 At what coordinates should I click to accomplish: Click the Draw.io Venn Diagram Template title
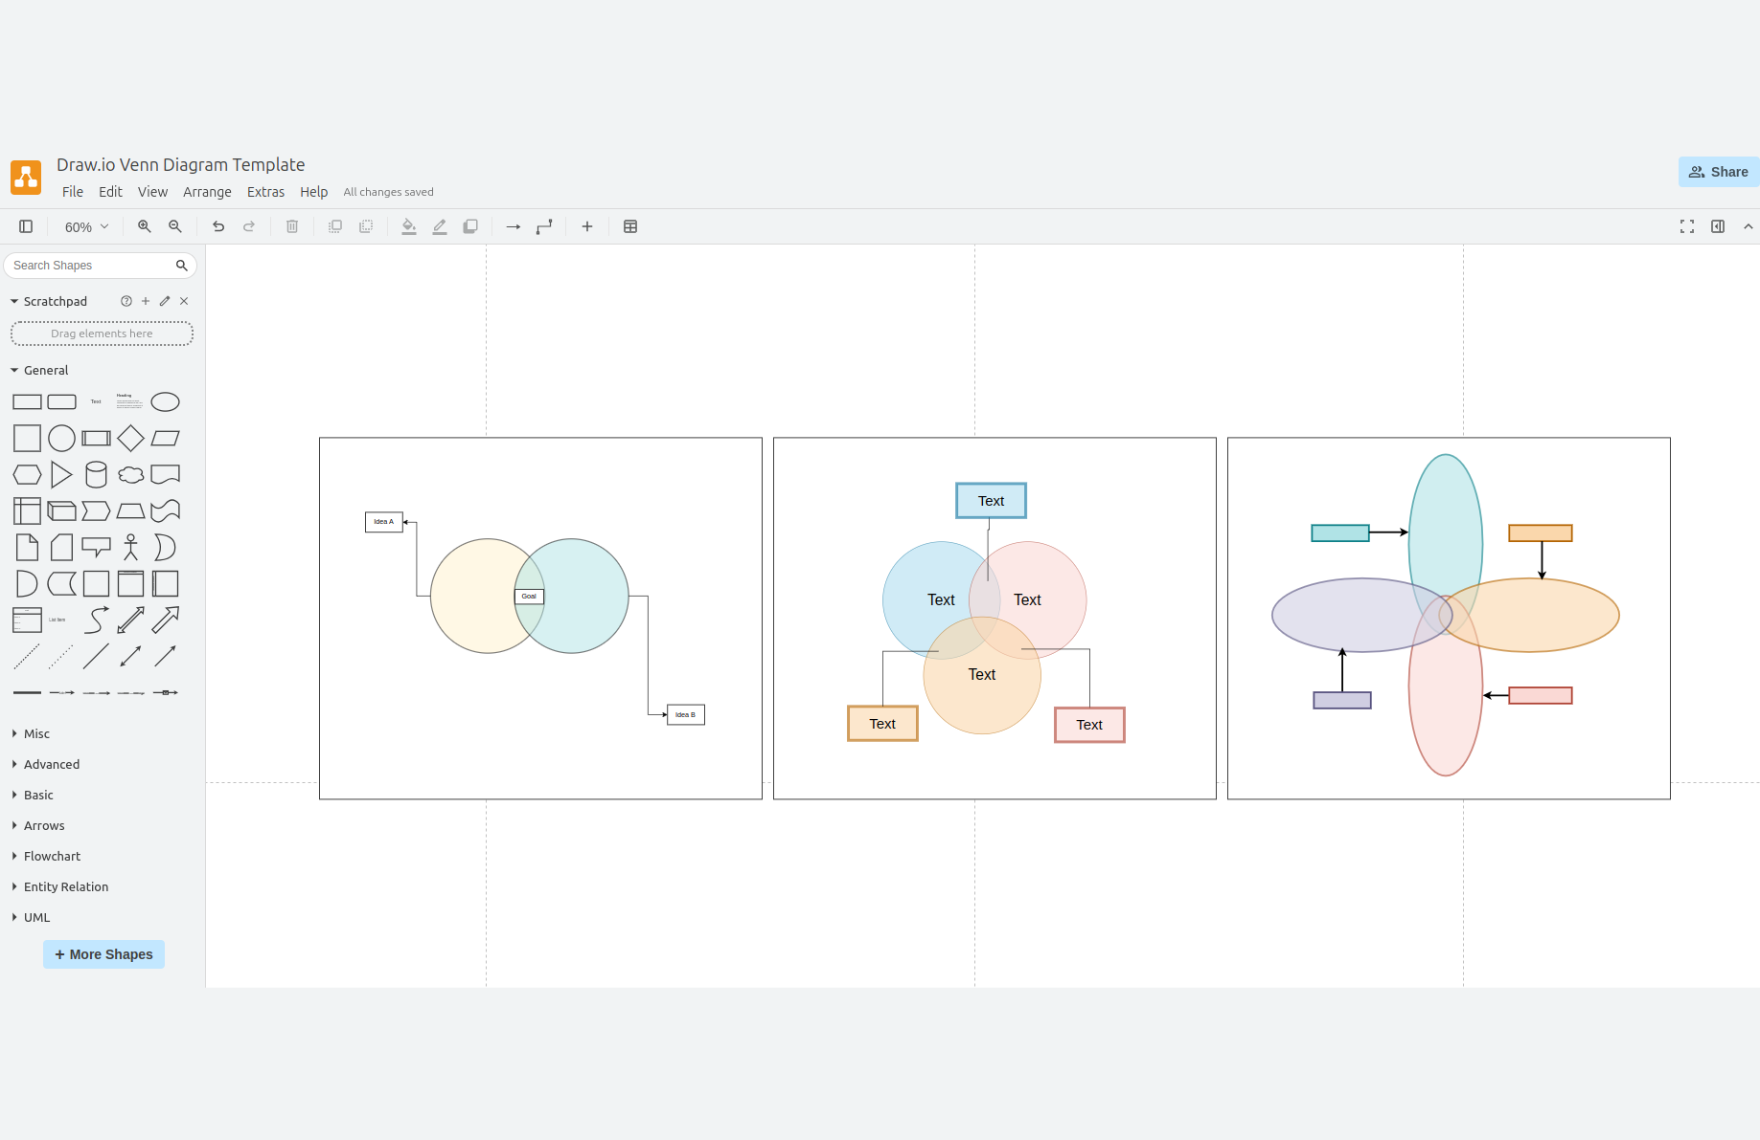tap(181, 165)
